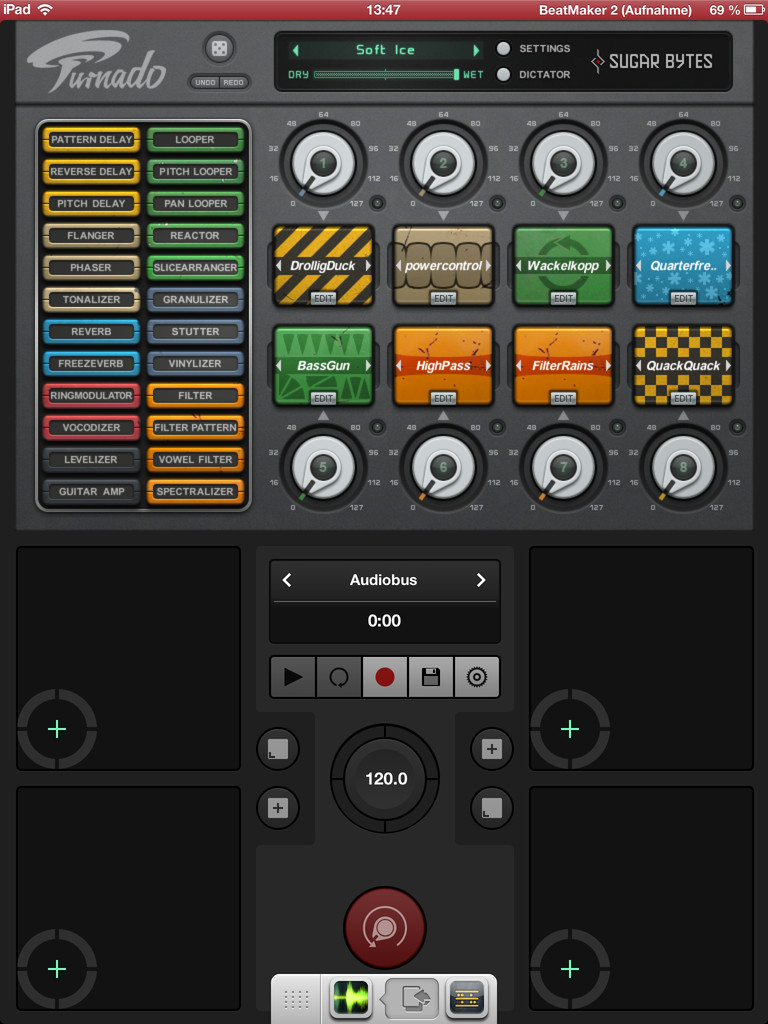Tap the Soft Ice preset name display
768x1024 pixels.
click(x=385, y=50)
